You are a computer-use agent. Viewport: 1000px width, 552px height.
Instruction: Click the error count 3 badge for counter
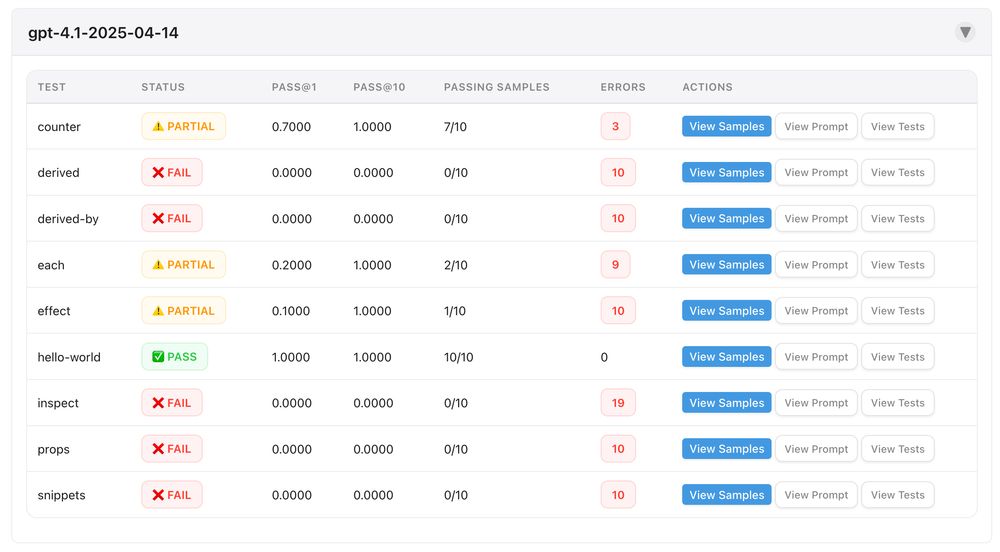[x=615, y=126]
